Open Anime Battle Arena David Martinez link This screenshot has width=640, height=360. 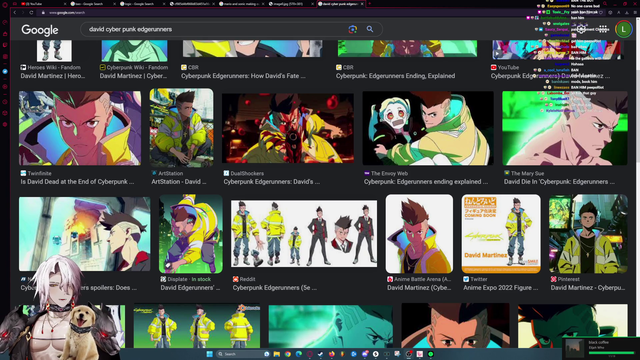[x=419, y=288]
